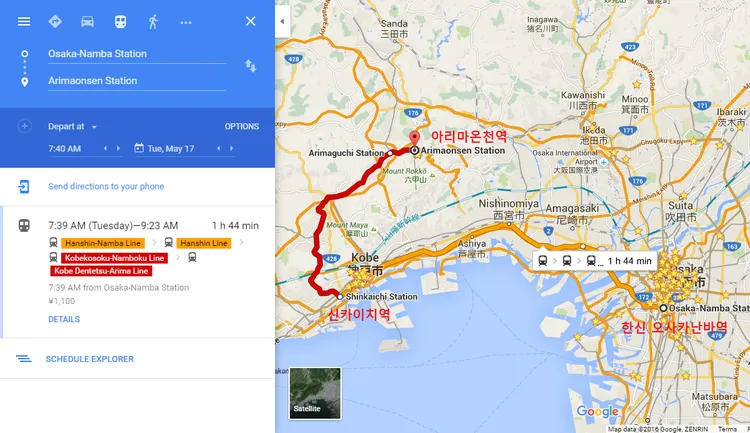
Task: Open the hamburger main menu
Action: [x=24, y=22]
